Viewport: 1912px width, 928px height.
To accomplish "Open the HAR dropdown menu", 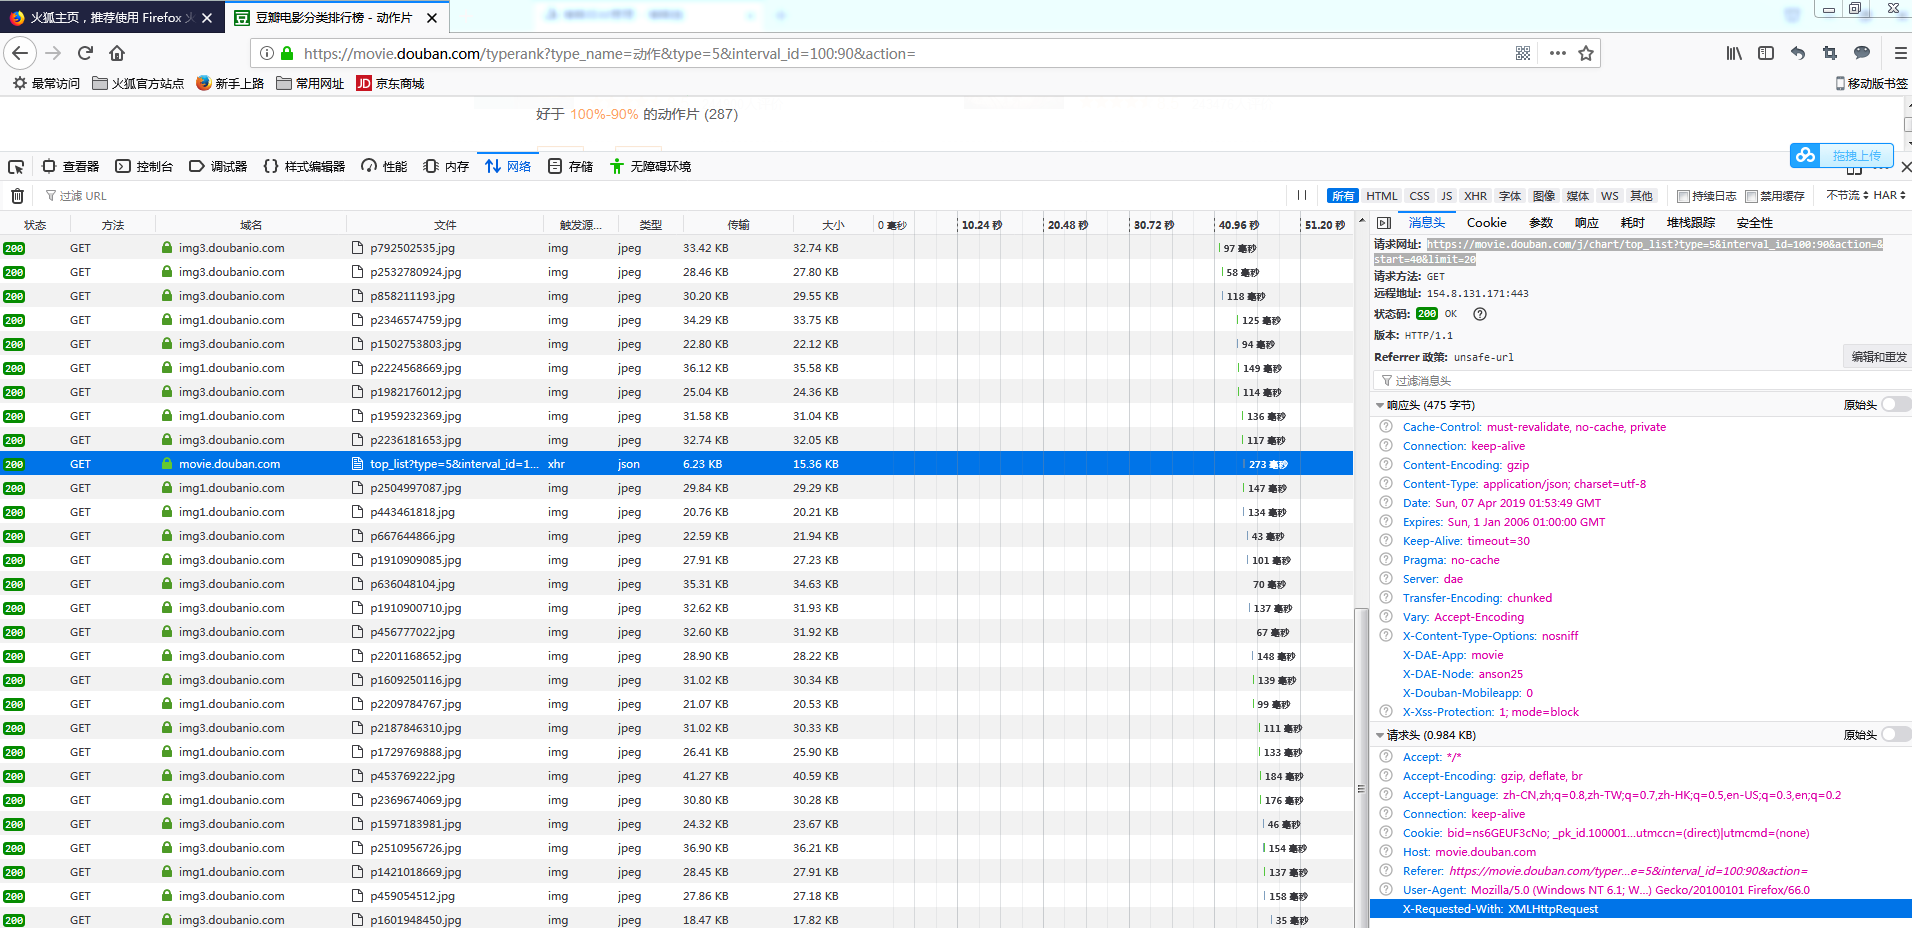I will coord(1889,195).
